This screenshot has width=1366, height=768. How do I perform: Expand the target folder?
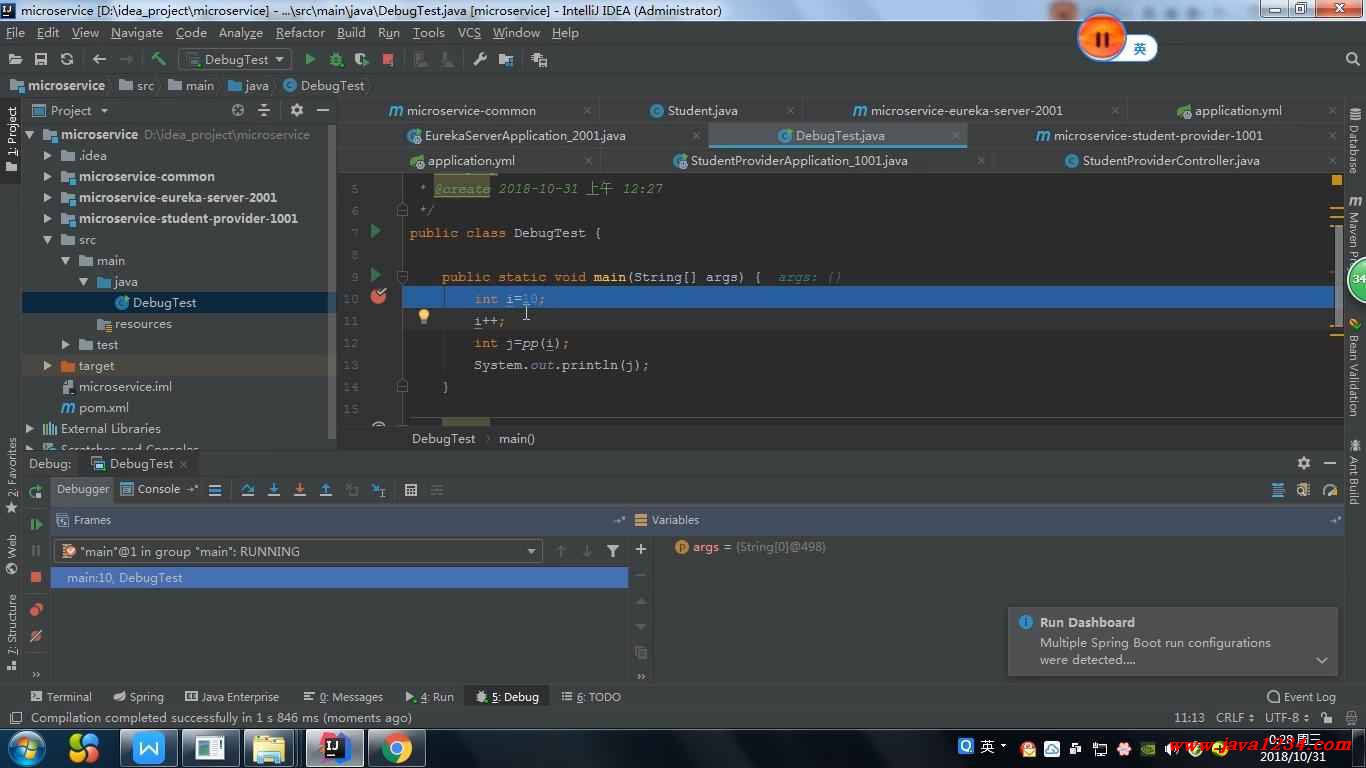(47, 365)
